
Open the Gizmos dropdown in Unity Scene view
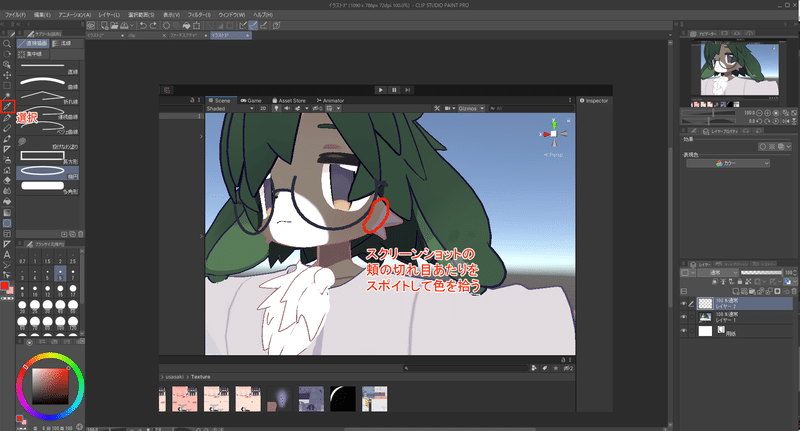click(471, 108)
